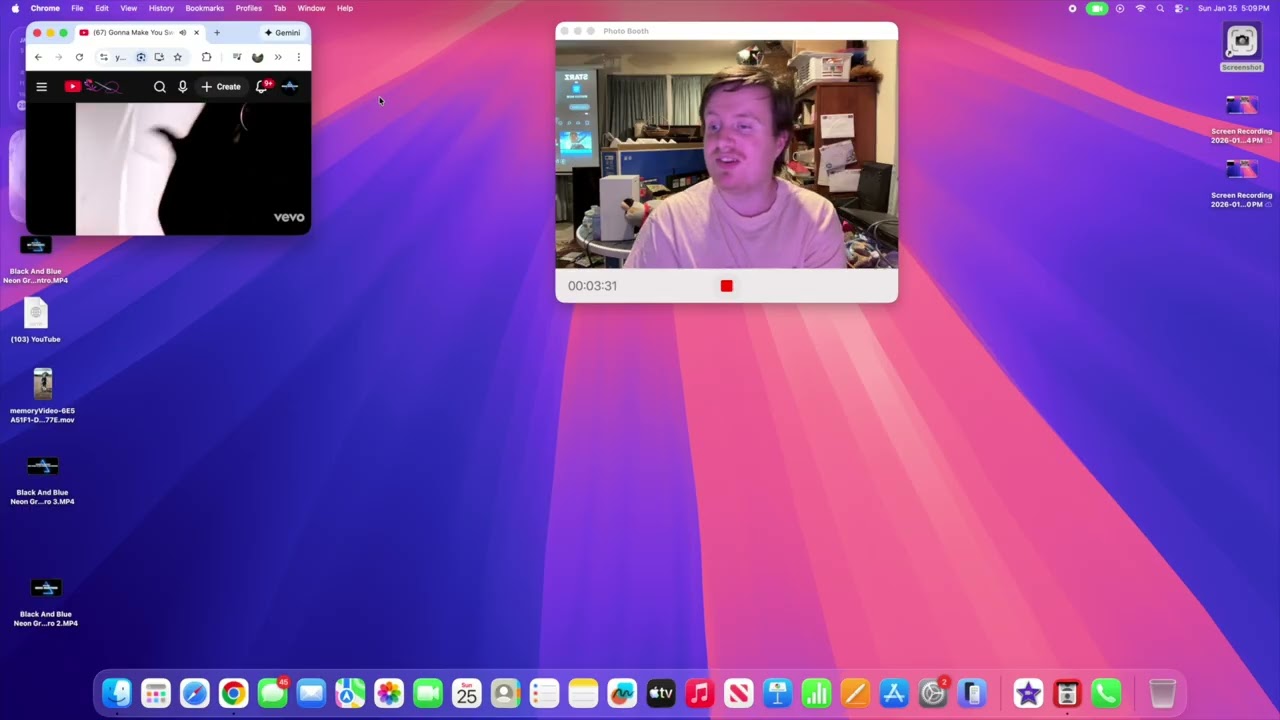Viewport: 1280px width, 720px height.
Task: Reload the YouTube page
Action: pos(79,57)
